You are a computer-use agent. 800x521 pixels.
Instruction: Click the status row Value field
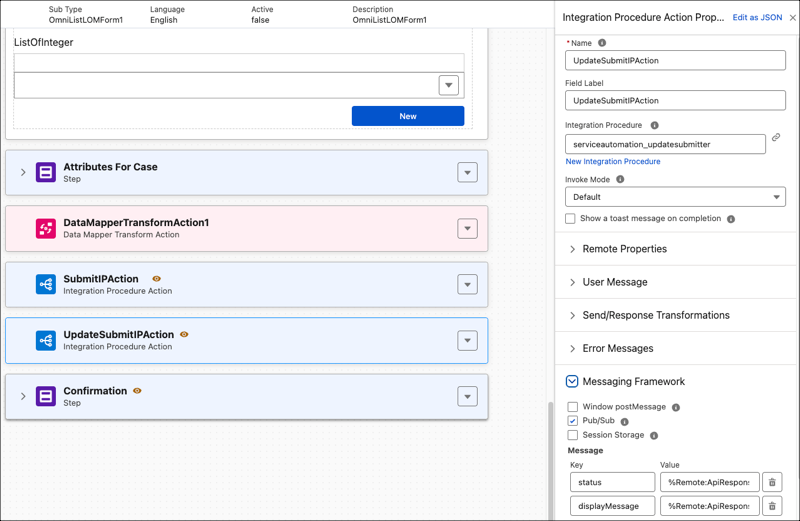(x=710, y=482)
